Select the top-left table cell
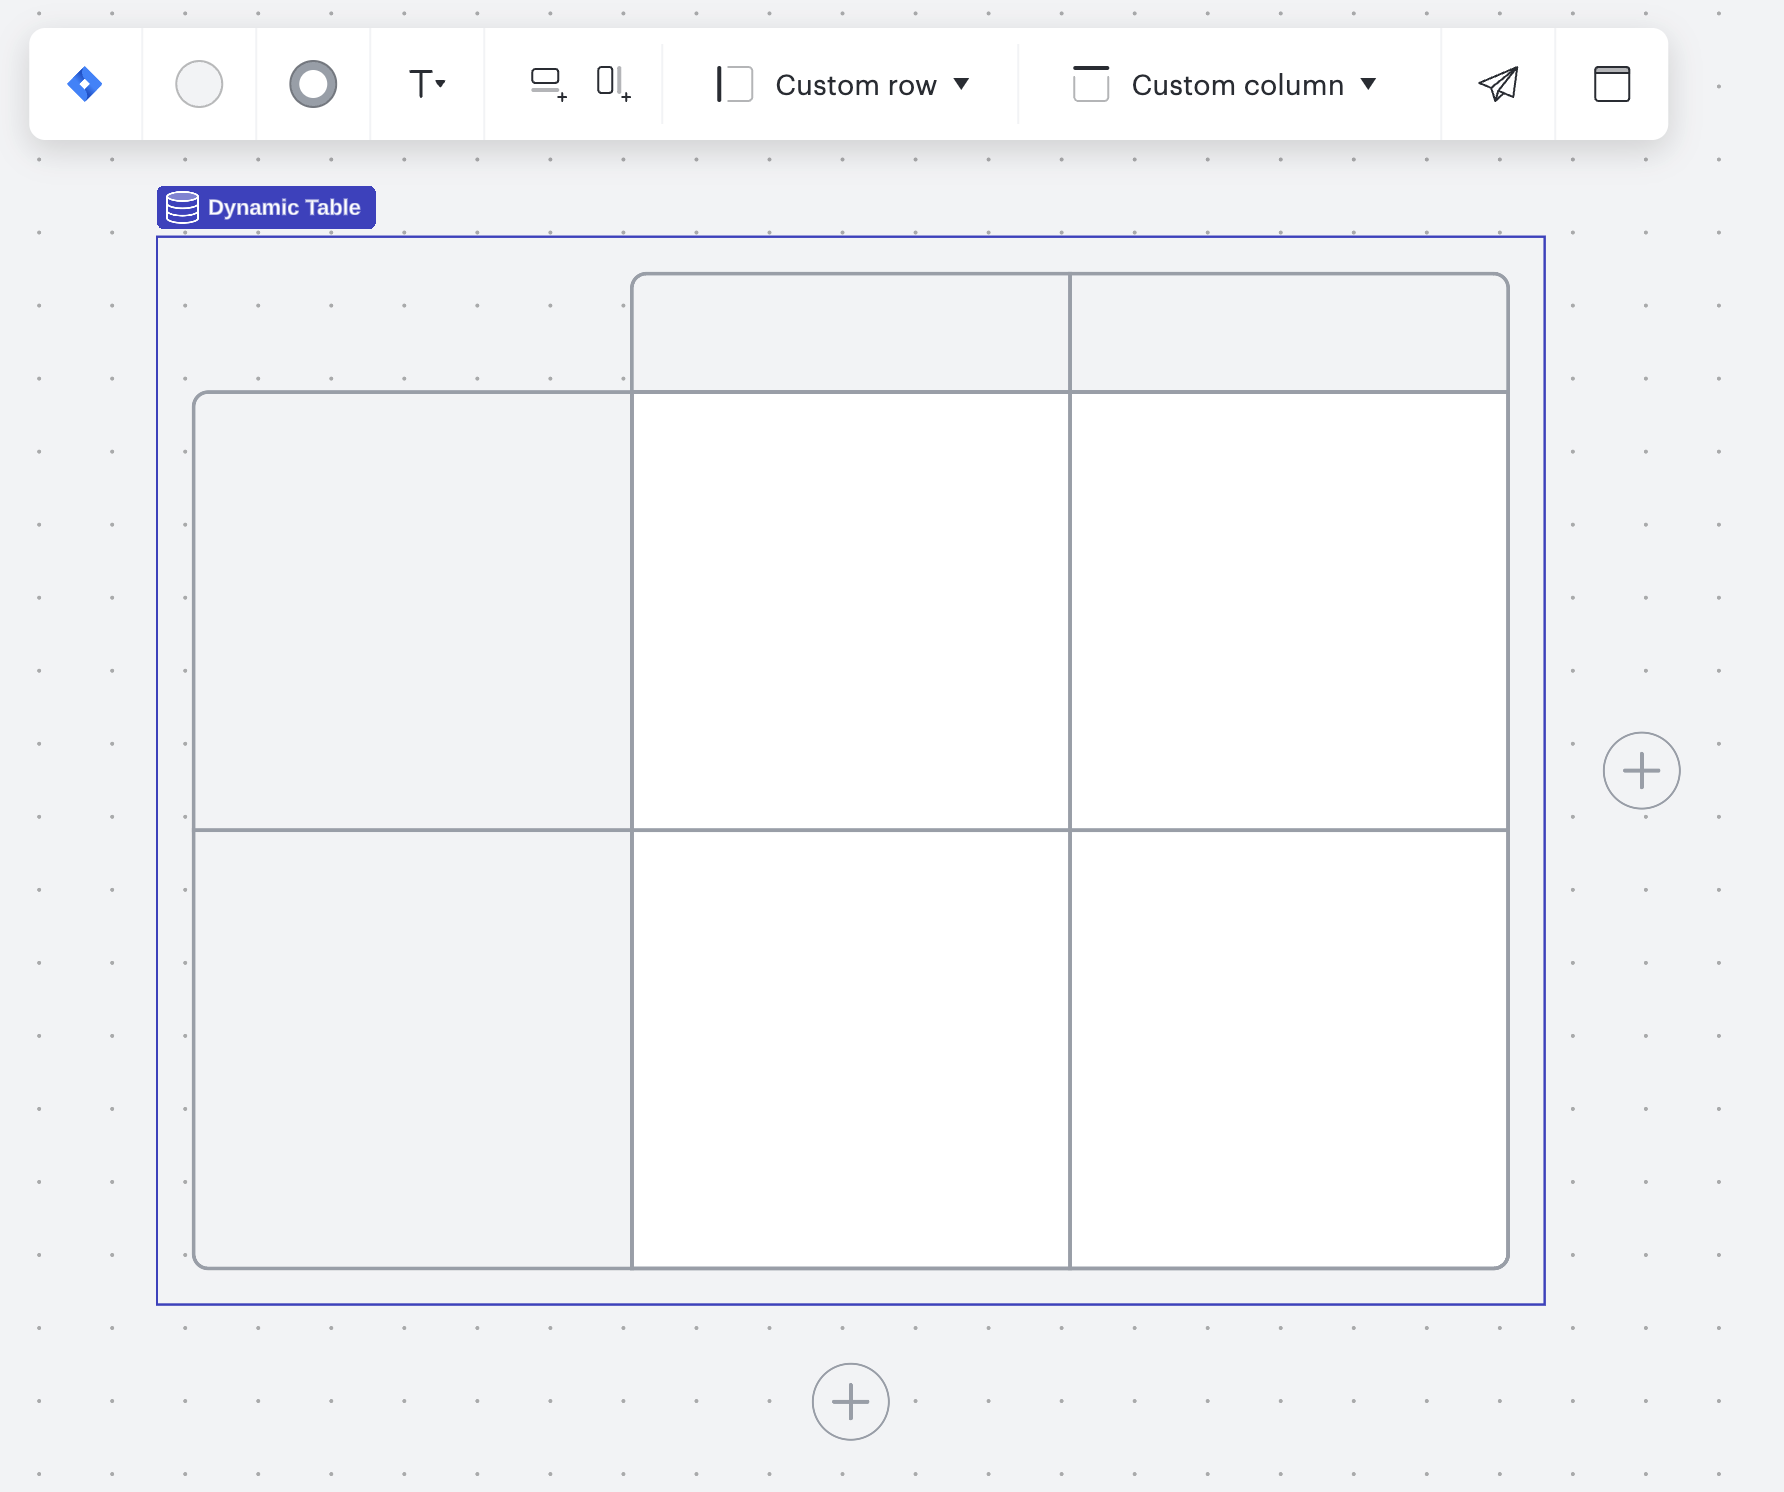Screen dimensions: 1784x1492 tap(410, 610)
